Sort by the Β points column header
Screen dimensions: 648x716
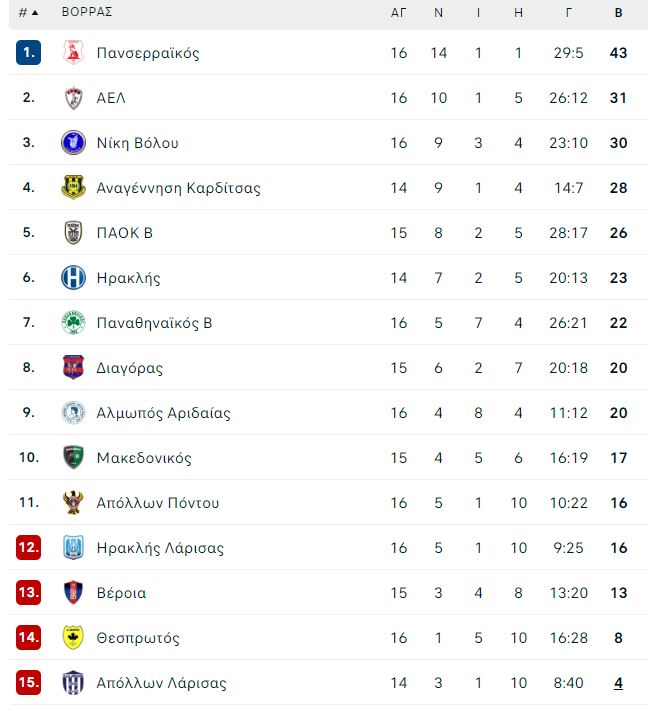[618, 13]
